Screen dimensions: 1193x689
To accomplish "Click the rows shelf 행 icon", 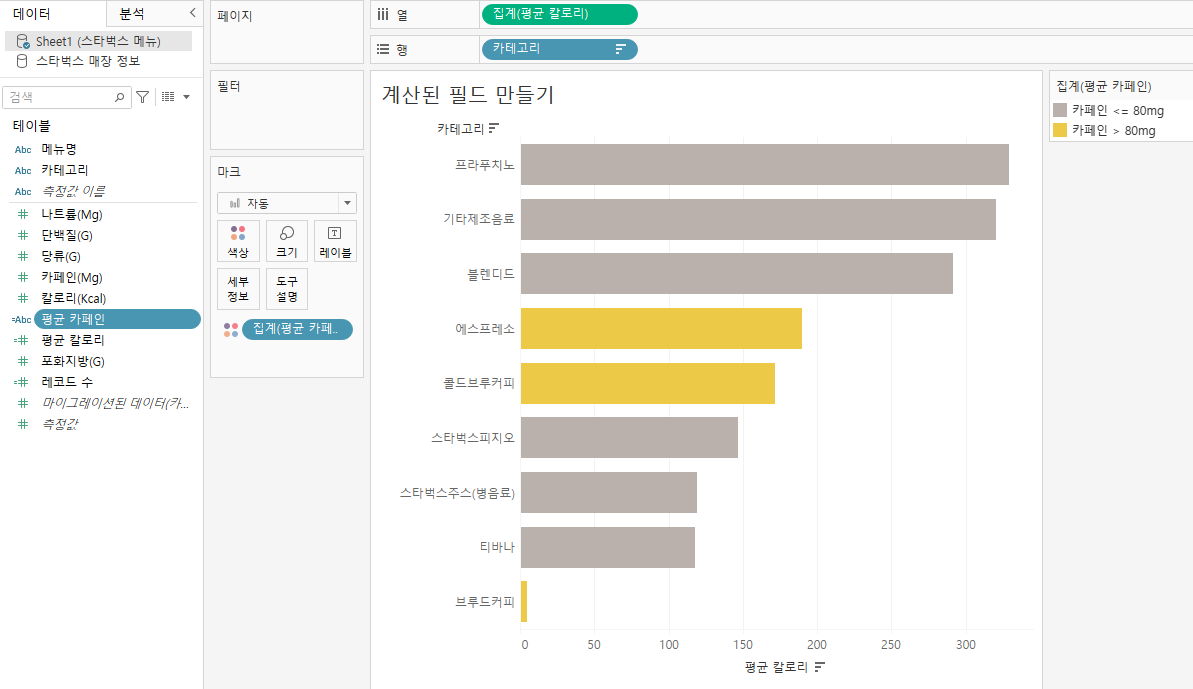I will click(x=383, y=49).
